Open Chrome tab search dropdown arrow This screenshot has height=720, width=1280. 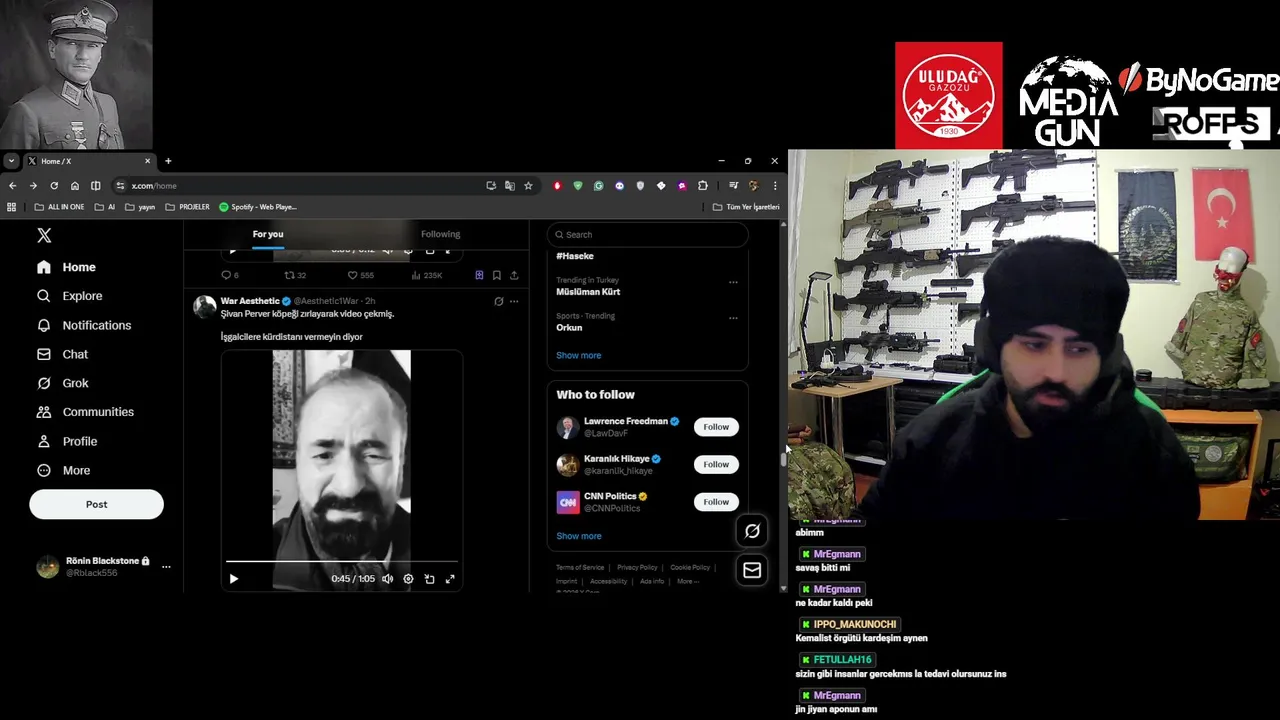[11, 161]
